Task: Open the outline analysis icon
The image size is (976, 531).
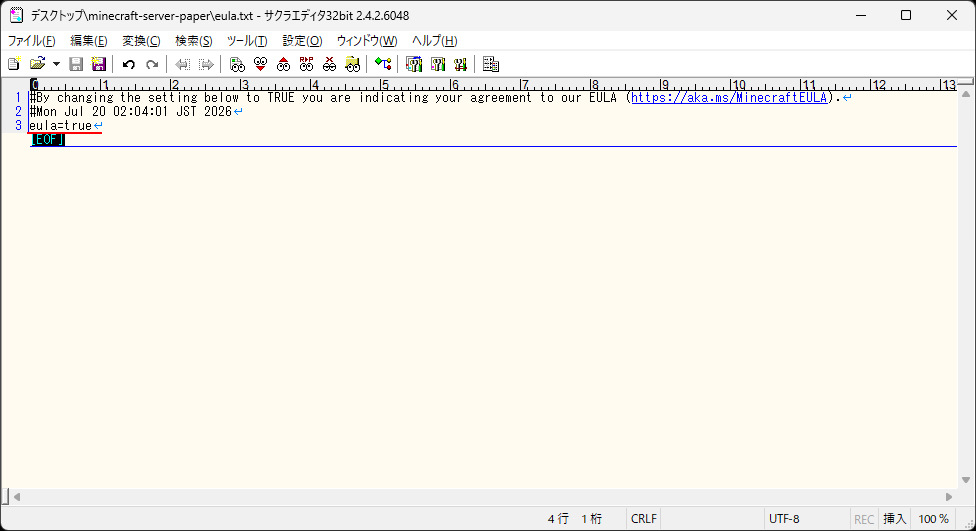Action: tap(383, 64)
